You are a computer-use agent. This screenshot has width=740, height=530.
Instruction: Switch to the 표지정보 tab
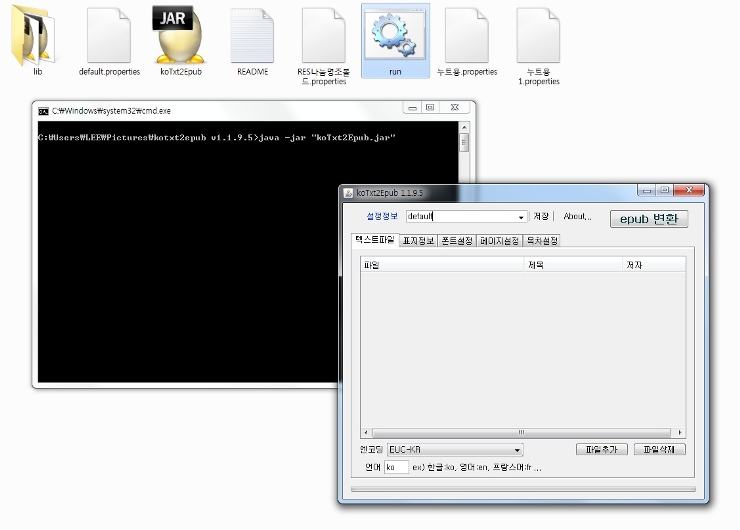[418, 241]
